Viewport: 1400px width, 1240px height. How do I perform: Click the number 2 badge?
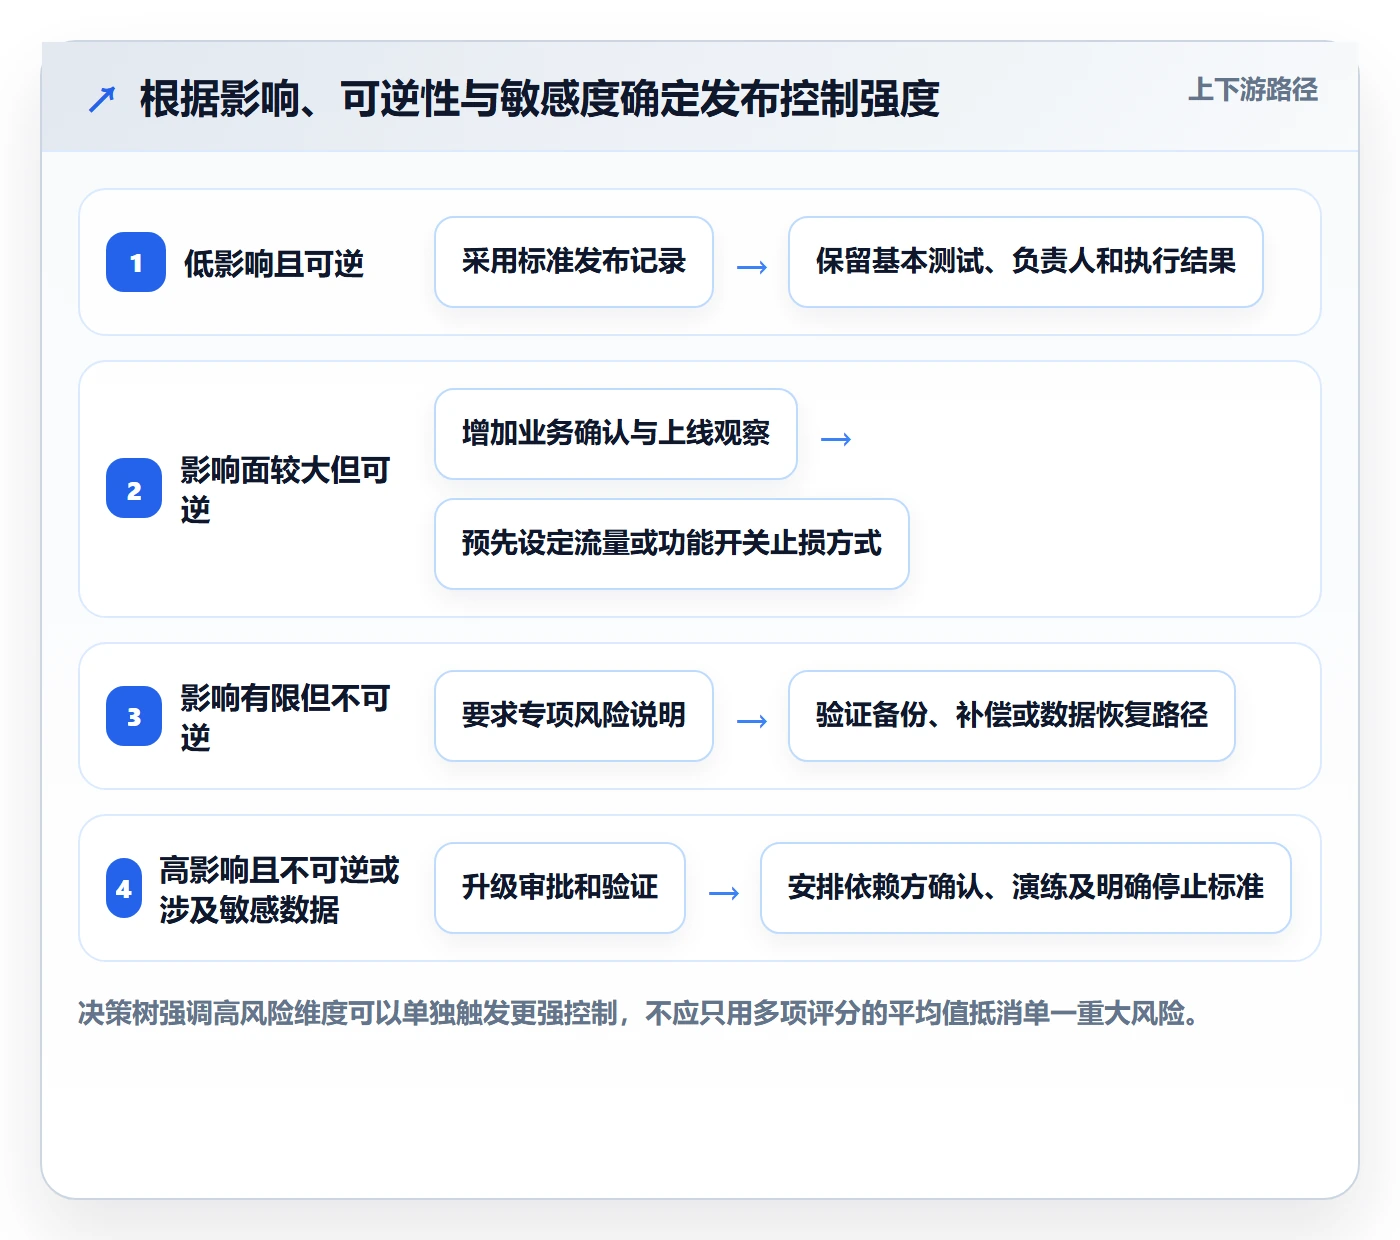(134, 489)
